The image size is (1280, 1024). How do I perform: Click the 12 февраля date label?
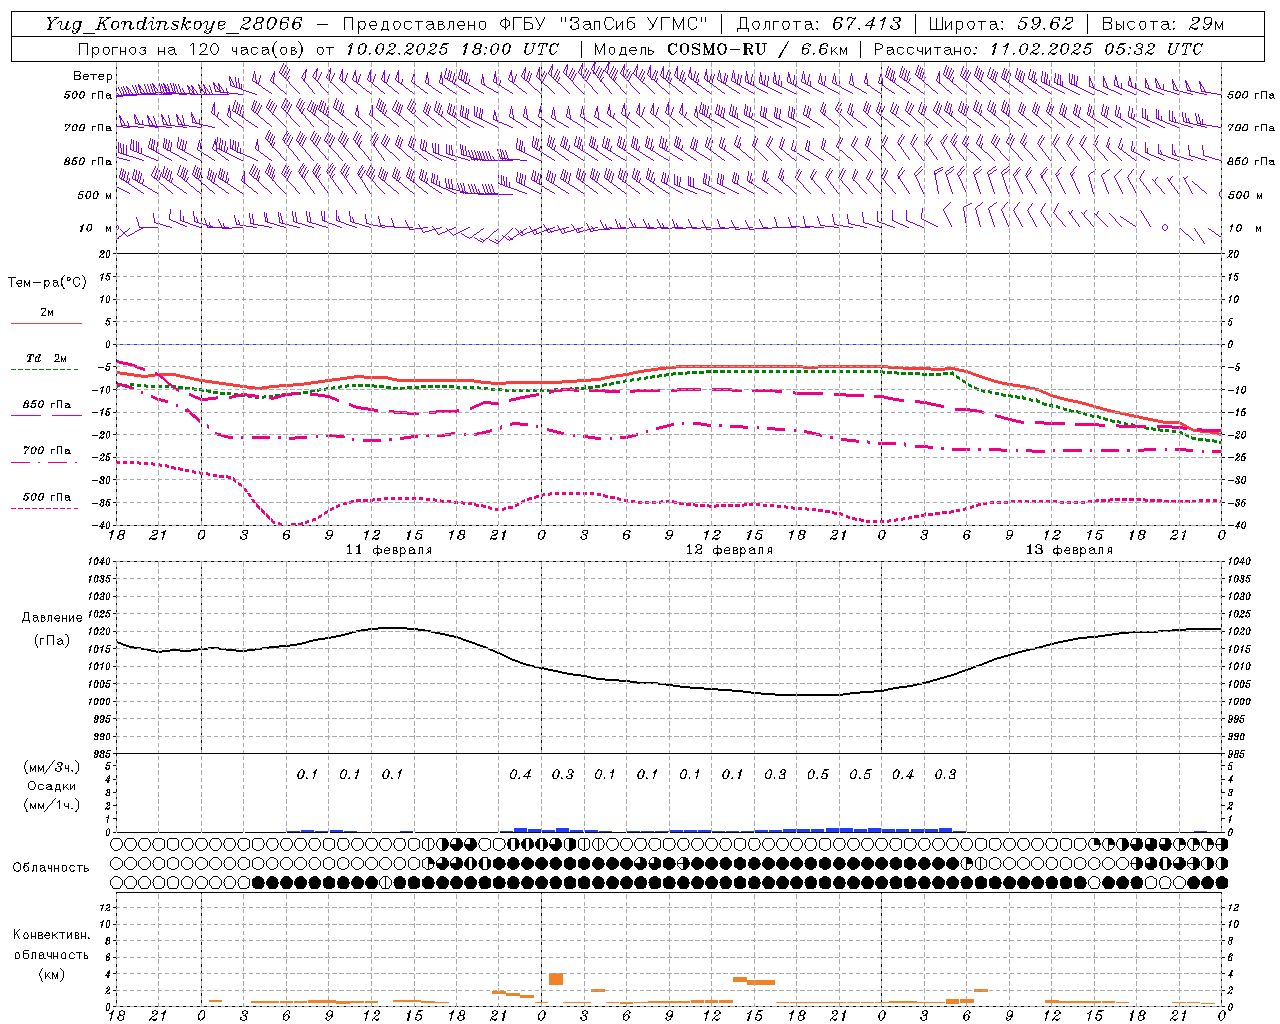(729, 550)
